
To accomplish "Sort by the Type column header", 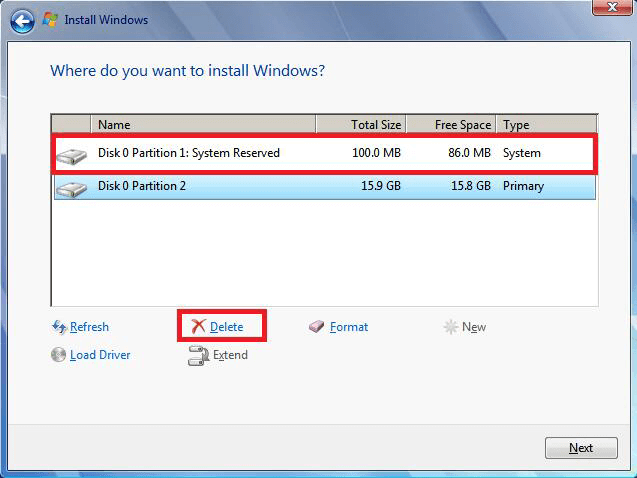I will 546,124.
